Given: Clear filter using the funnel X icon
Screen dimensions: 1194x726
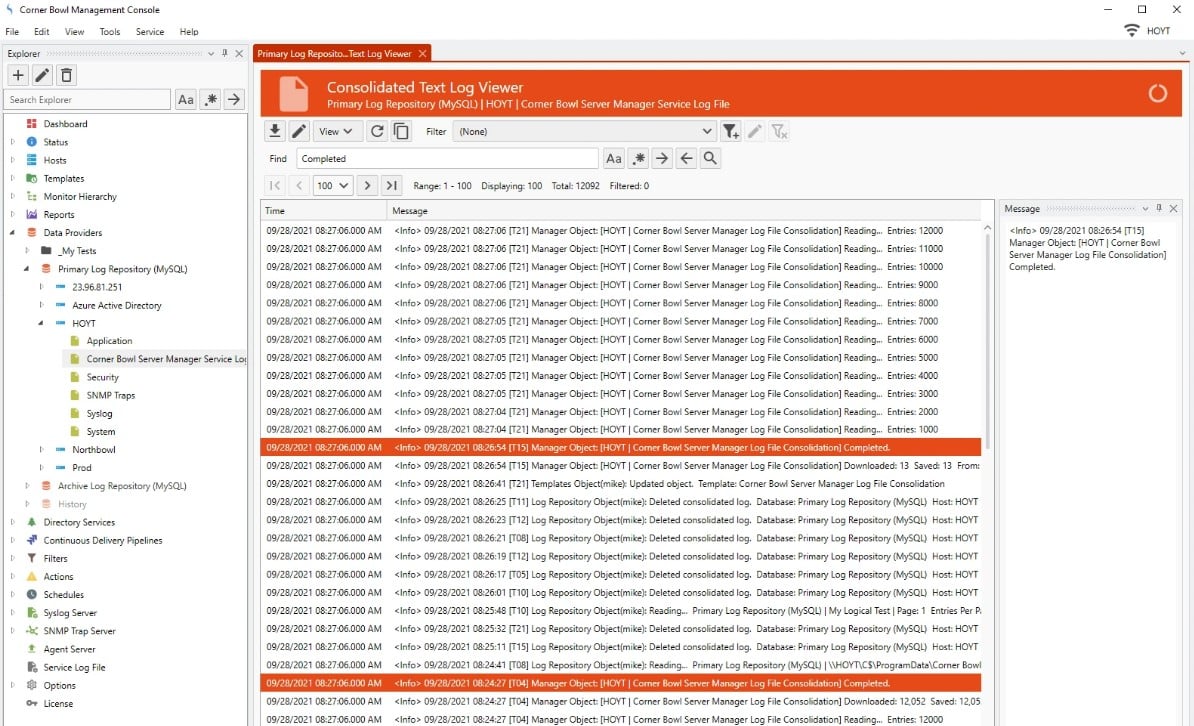Looking at the screenshot, I should 779,131.
